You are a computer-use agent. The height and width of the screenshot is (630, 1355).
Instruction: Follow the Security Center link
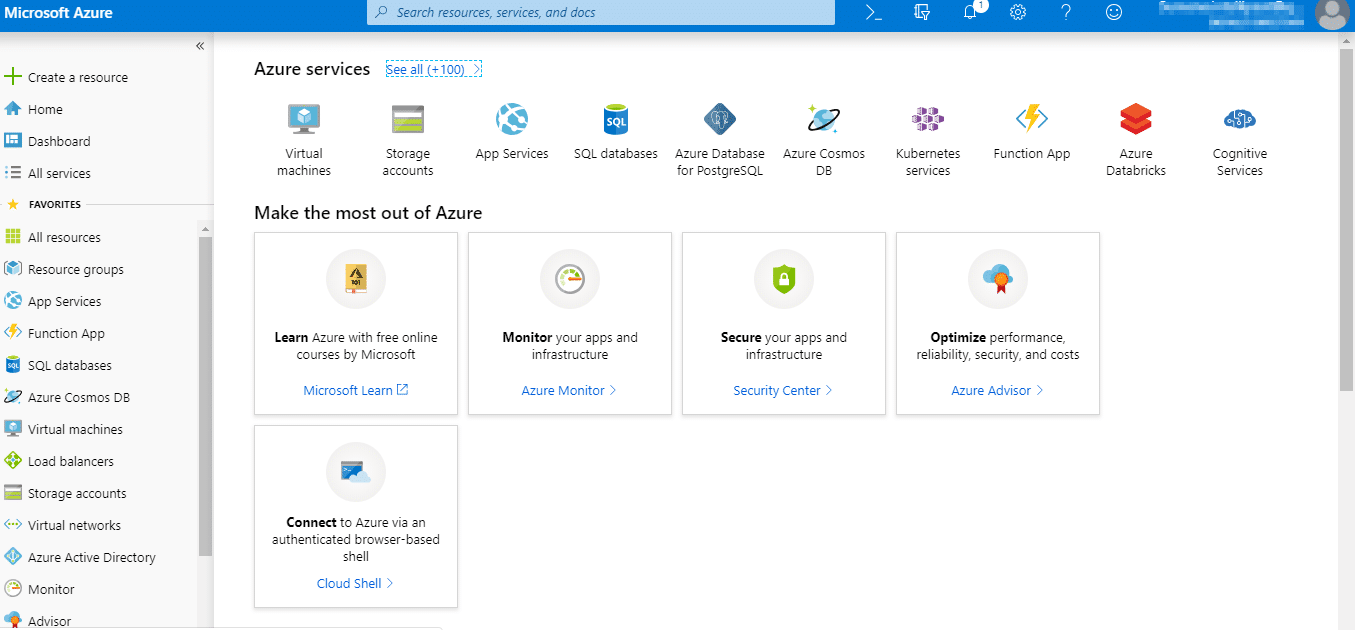point(783,390)
